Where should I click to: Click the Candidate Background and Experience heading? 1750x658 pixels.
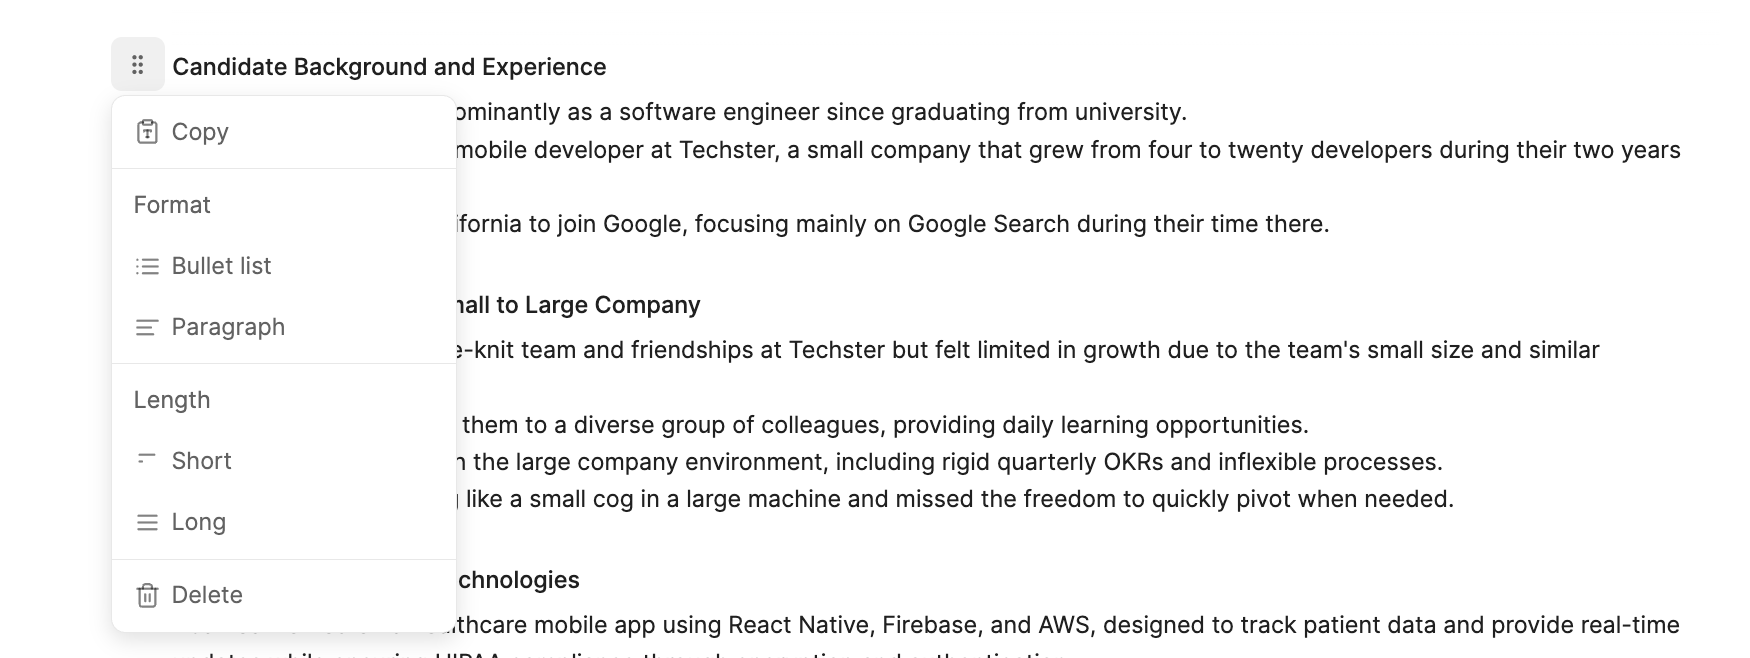389,67
